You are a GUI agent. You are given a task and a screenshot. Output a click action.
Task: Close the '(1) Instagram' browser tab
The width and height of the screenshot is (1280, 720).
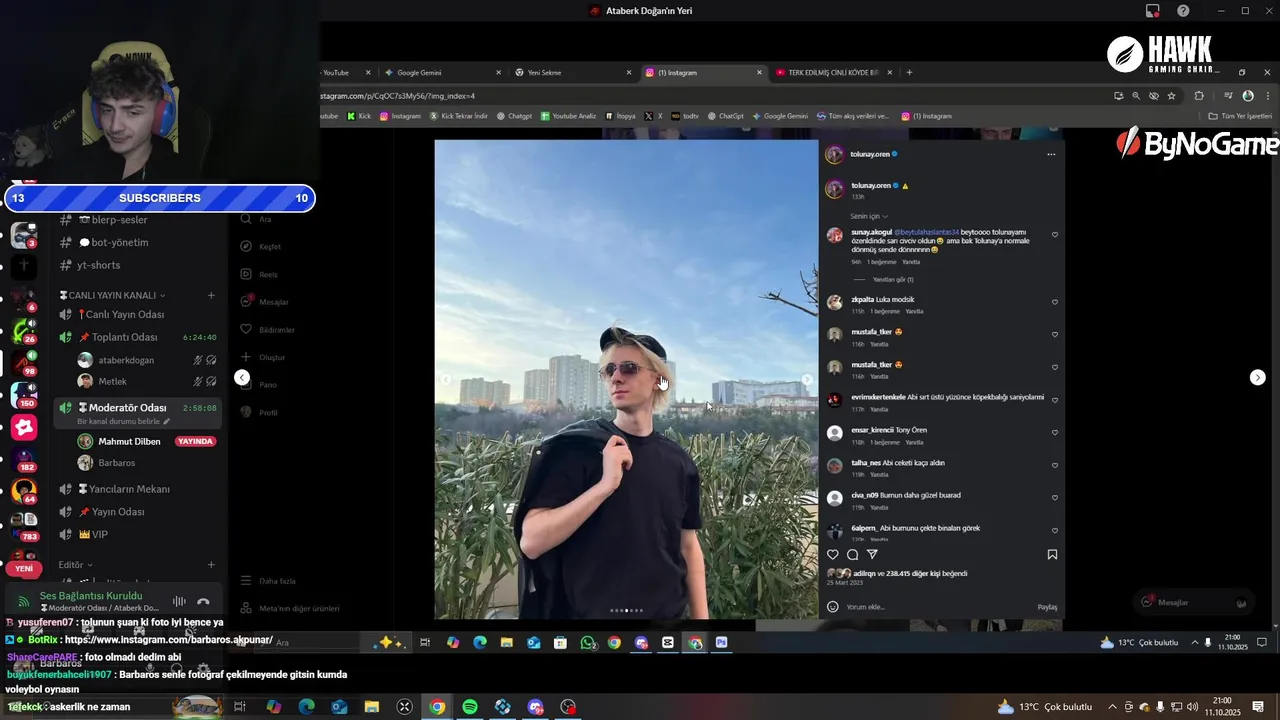(759, 72)
